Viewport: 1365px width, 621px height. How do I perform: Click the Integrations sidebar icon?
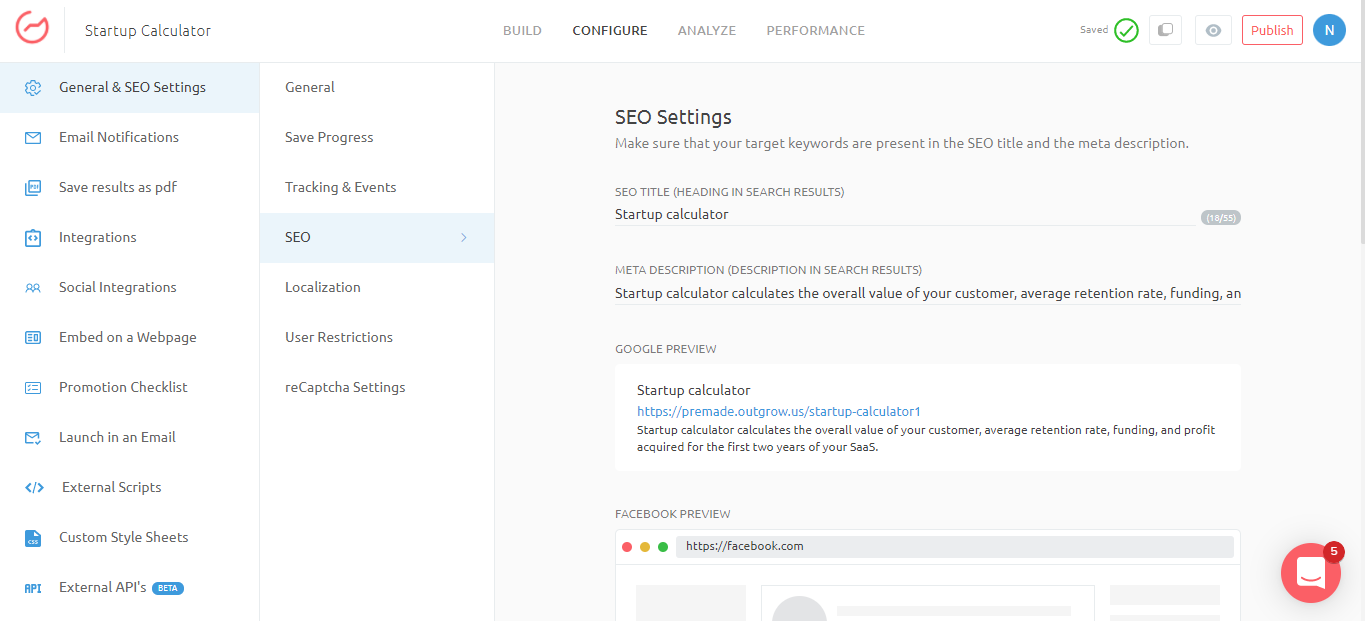coord(33,238)
